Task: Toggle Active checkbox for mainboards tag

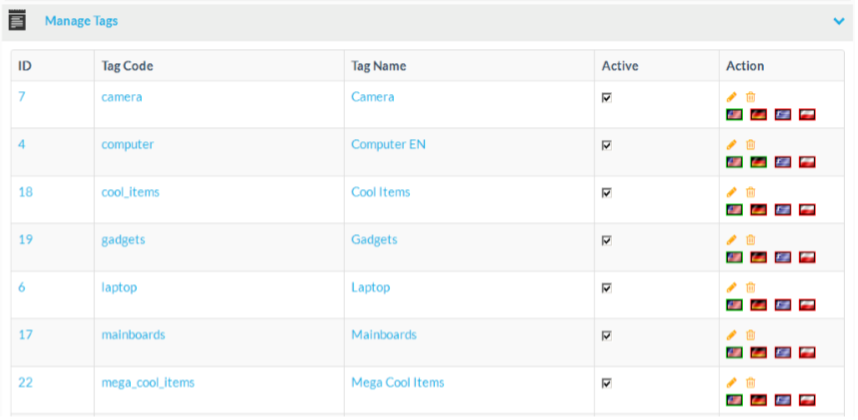Action: click(x=606, y=336)
